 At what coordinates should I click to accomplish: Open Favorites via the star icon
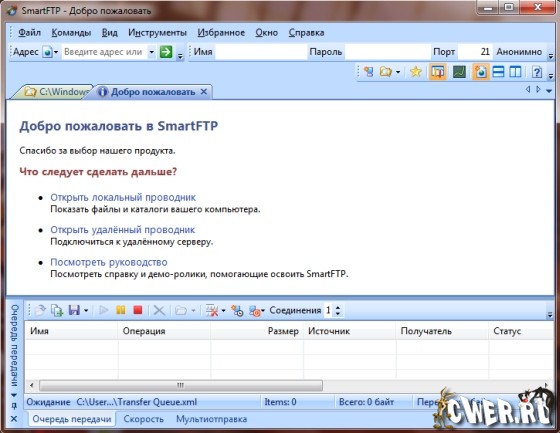415,72
